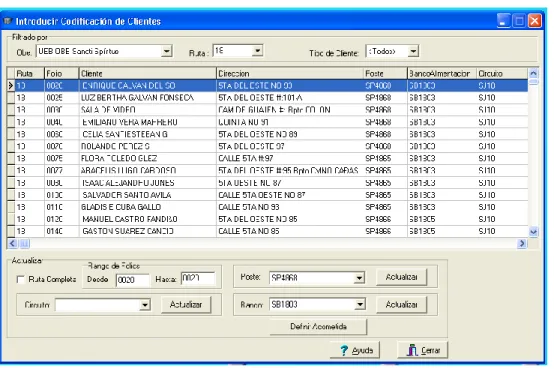Click the Desde folio input field
Screen dimensions: 554x369
132,280
